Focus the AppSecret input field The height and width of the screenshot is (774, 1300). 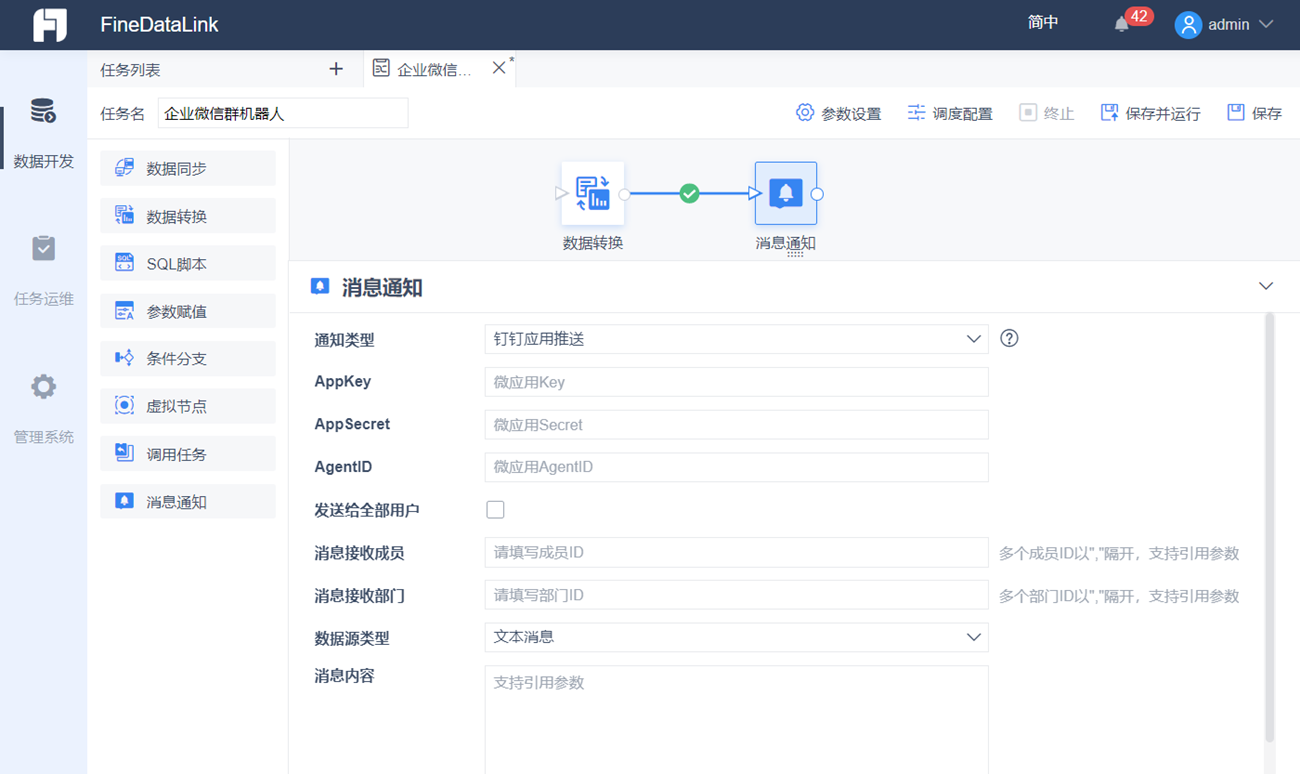tap(736, 424)
